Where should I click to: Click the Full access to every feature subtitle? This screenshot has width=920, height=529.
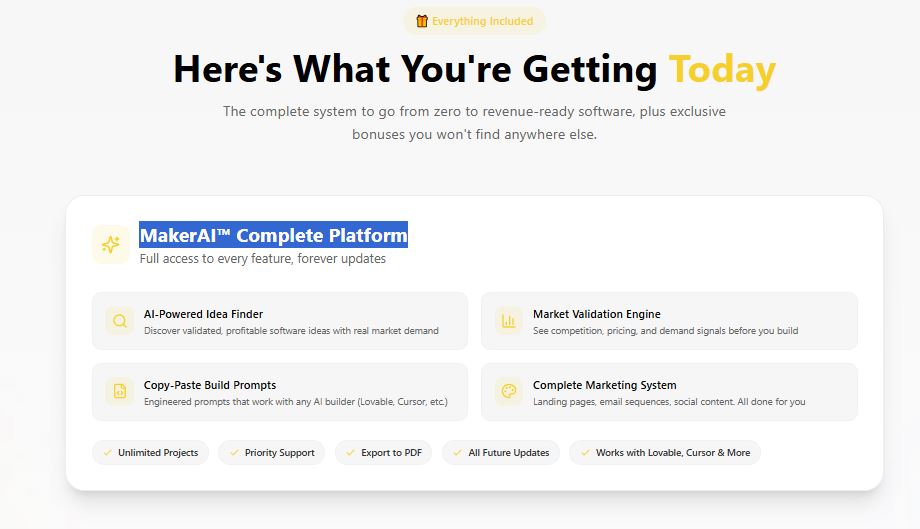(x=262, y=259)
